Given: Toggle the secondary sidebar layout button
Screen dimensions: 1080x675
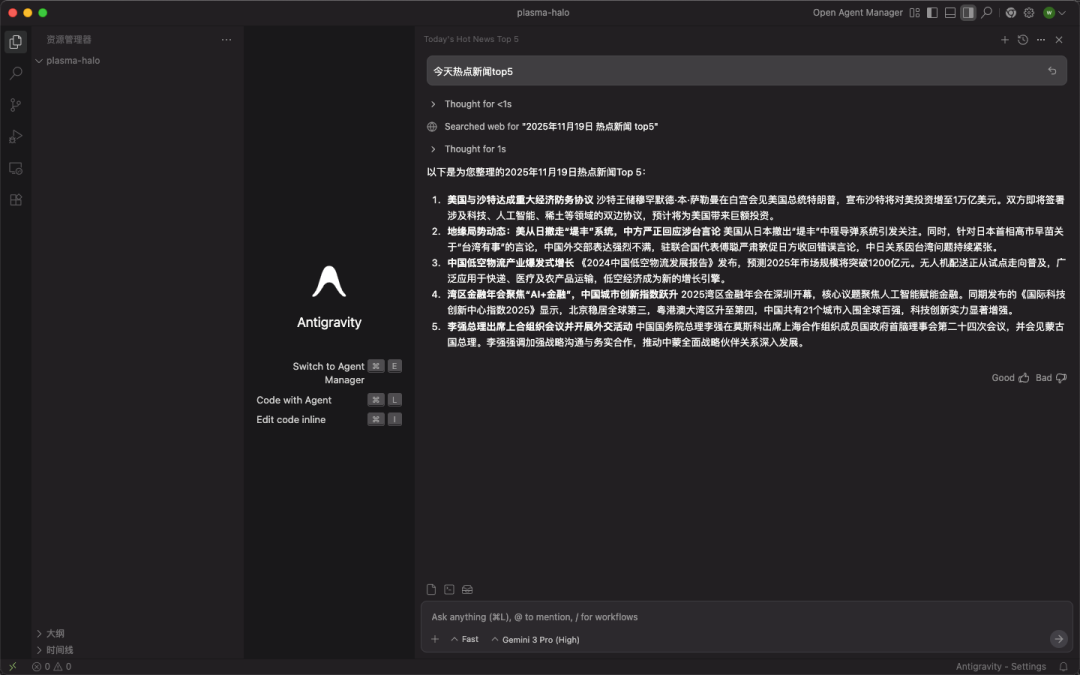Looking at the screenshot, I should tap(969, 13).
